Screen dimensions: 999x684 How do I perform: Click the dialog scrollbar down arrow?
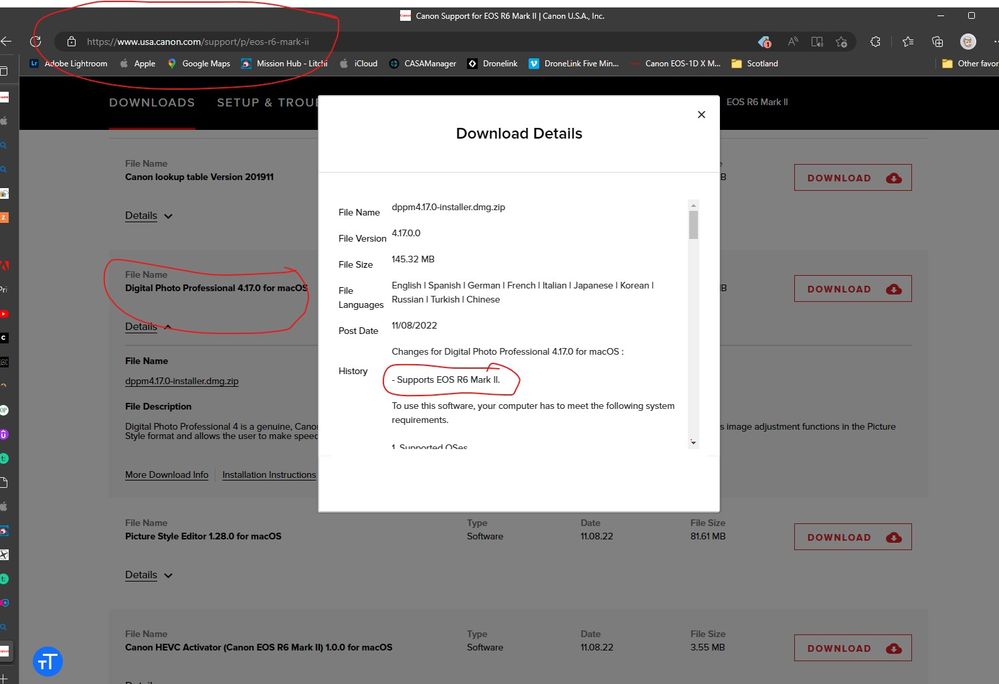(x=693, y=442)
